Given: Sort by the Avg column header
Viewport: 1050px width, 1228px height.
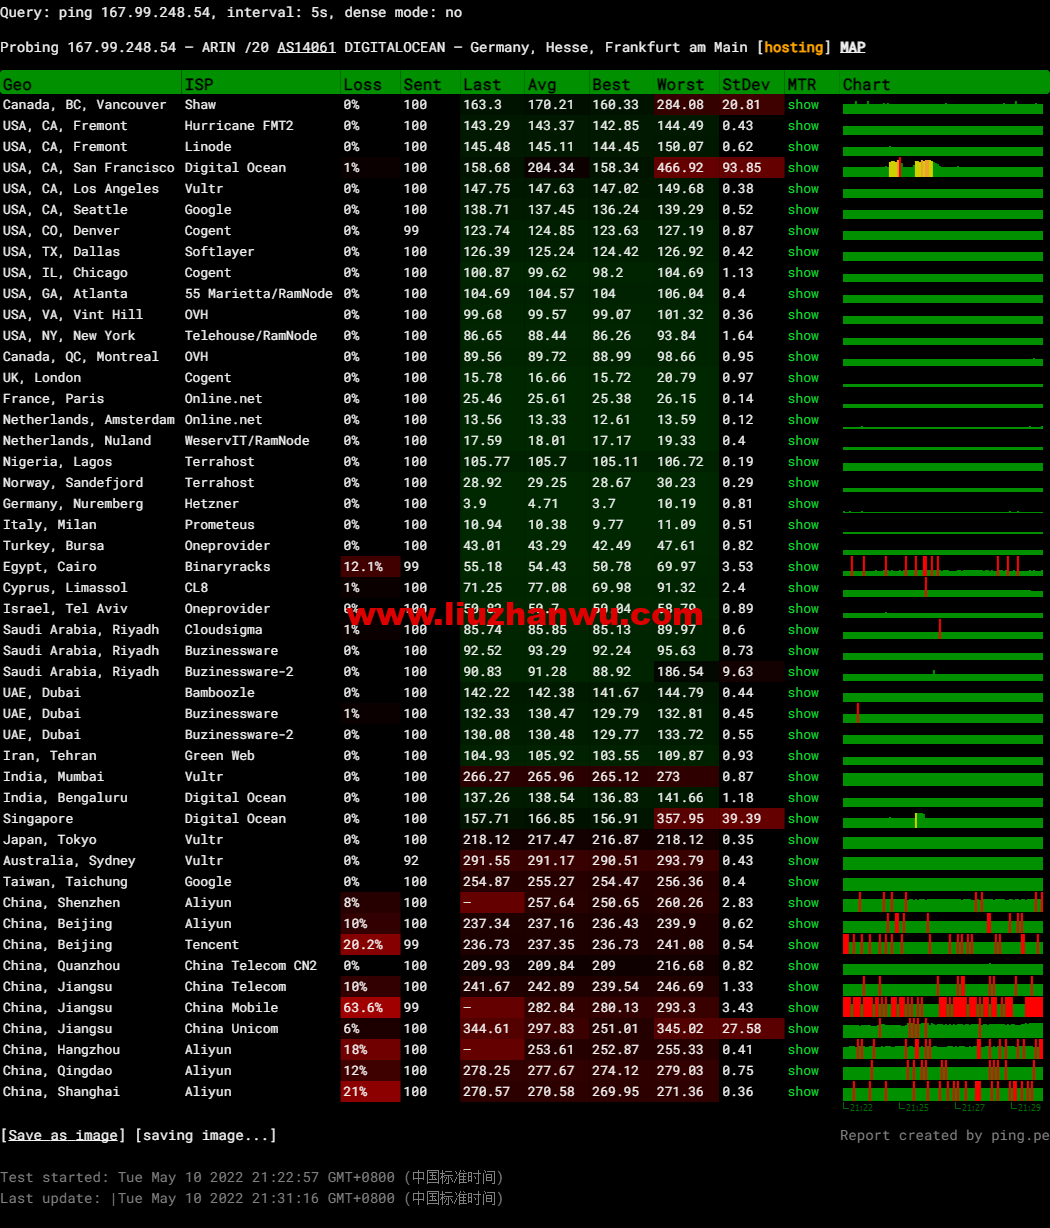Looking at the screenshot, I should coord(542,84).
